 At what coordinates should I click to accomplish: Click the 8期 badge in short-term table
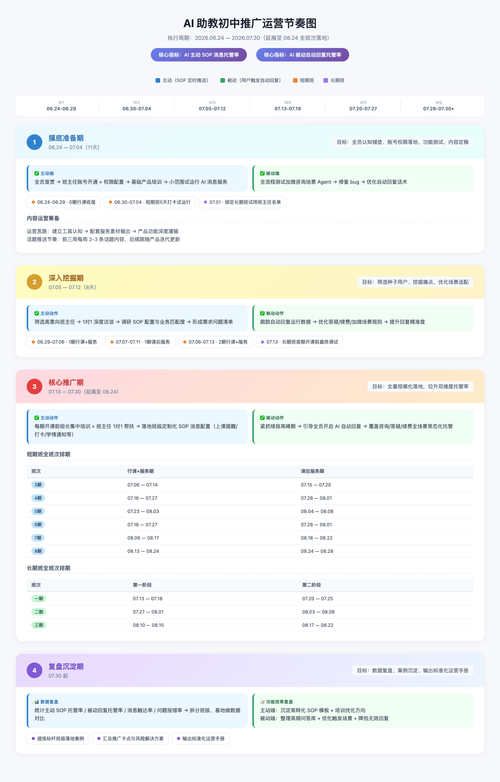(x=38, y=551)
